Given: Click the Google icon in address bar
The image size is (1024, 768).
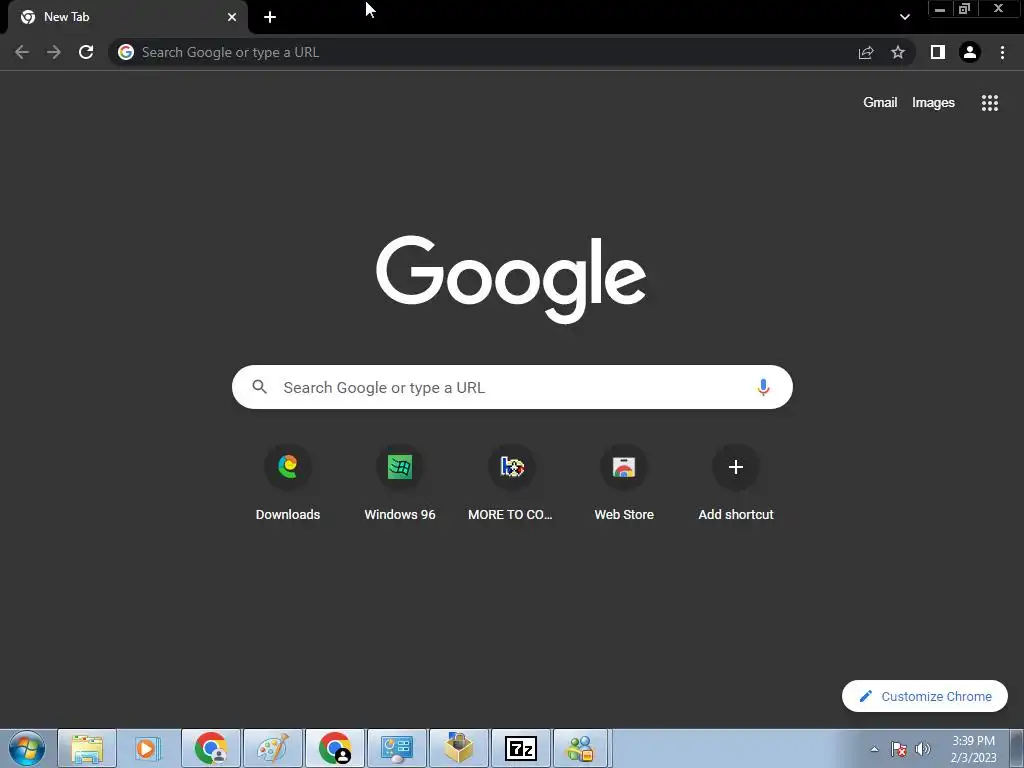Looking at the screenshot, I should click(x=126, y=52).
